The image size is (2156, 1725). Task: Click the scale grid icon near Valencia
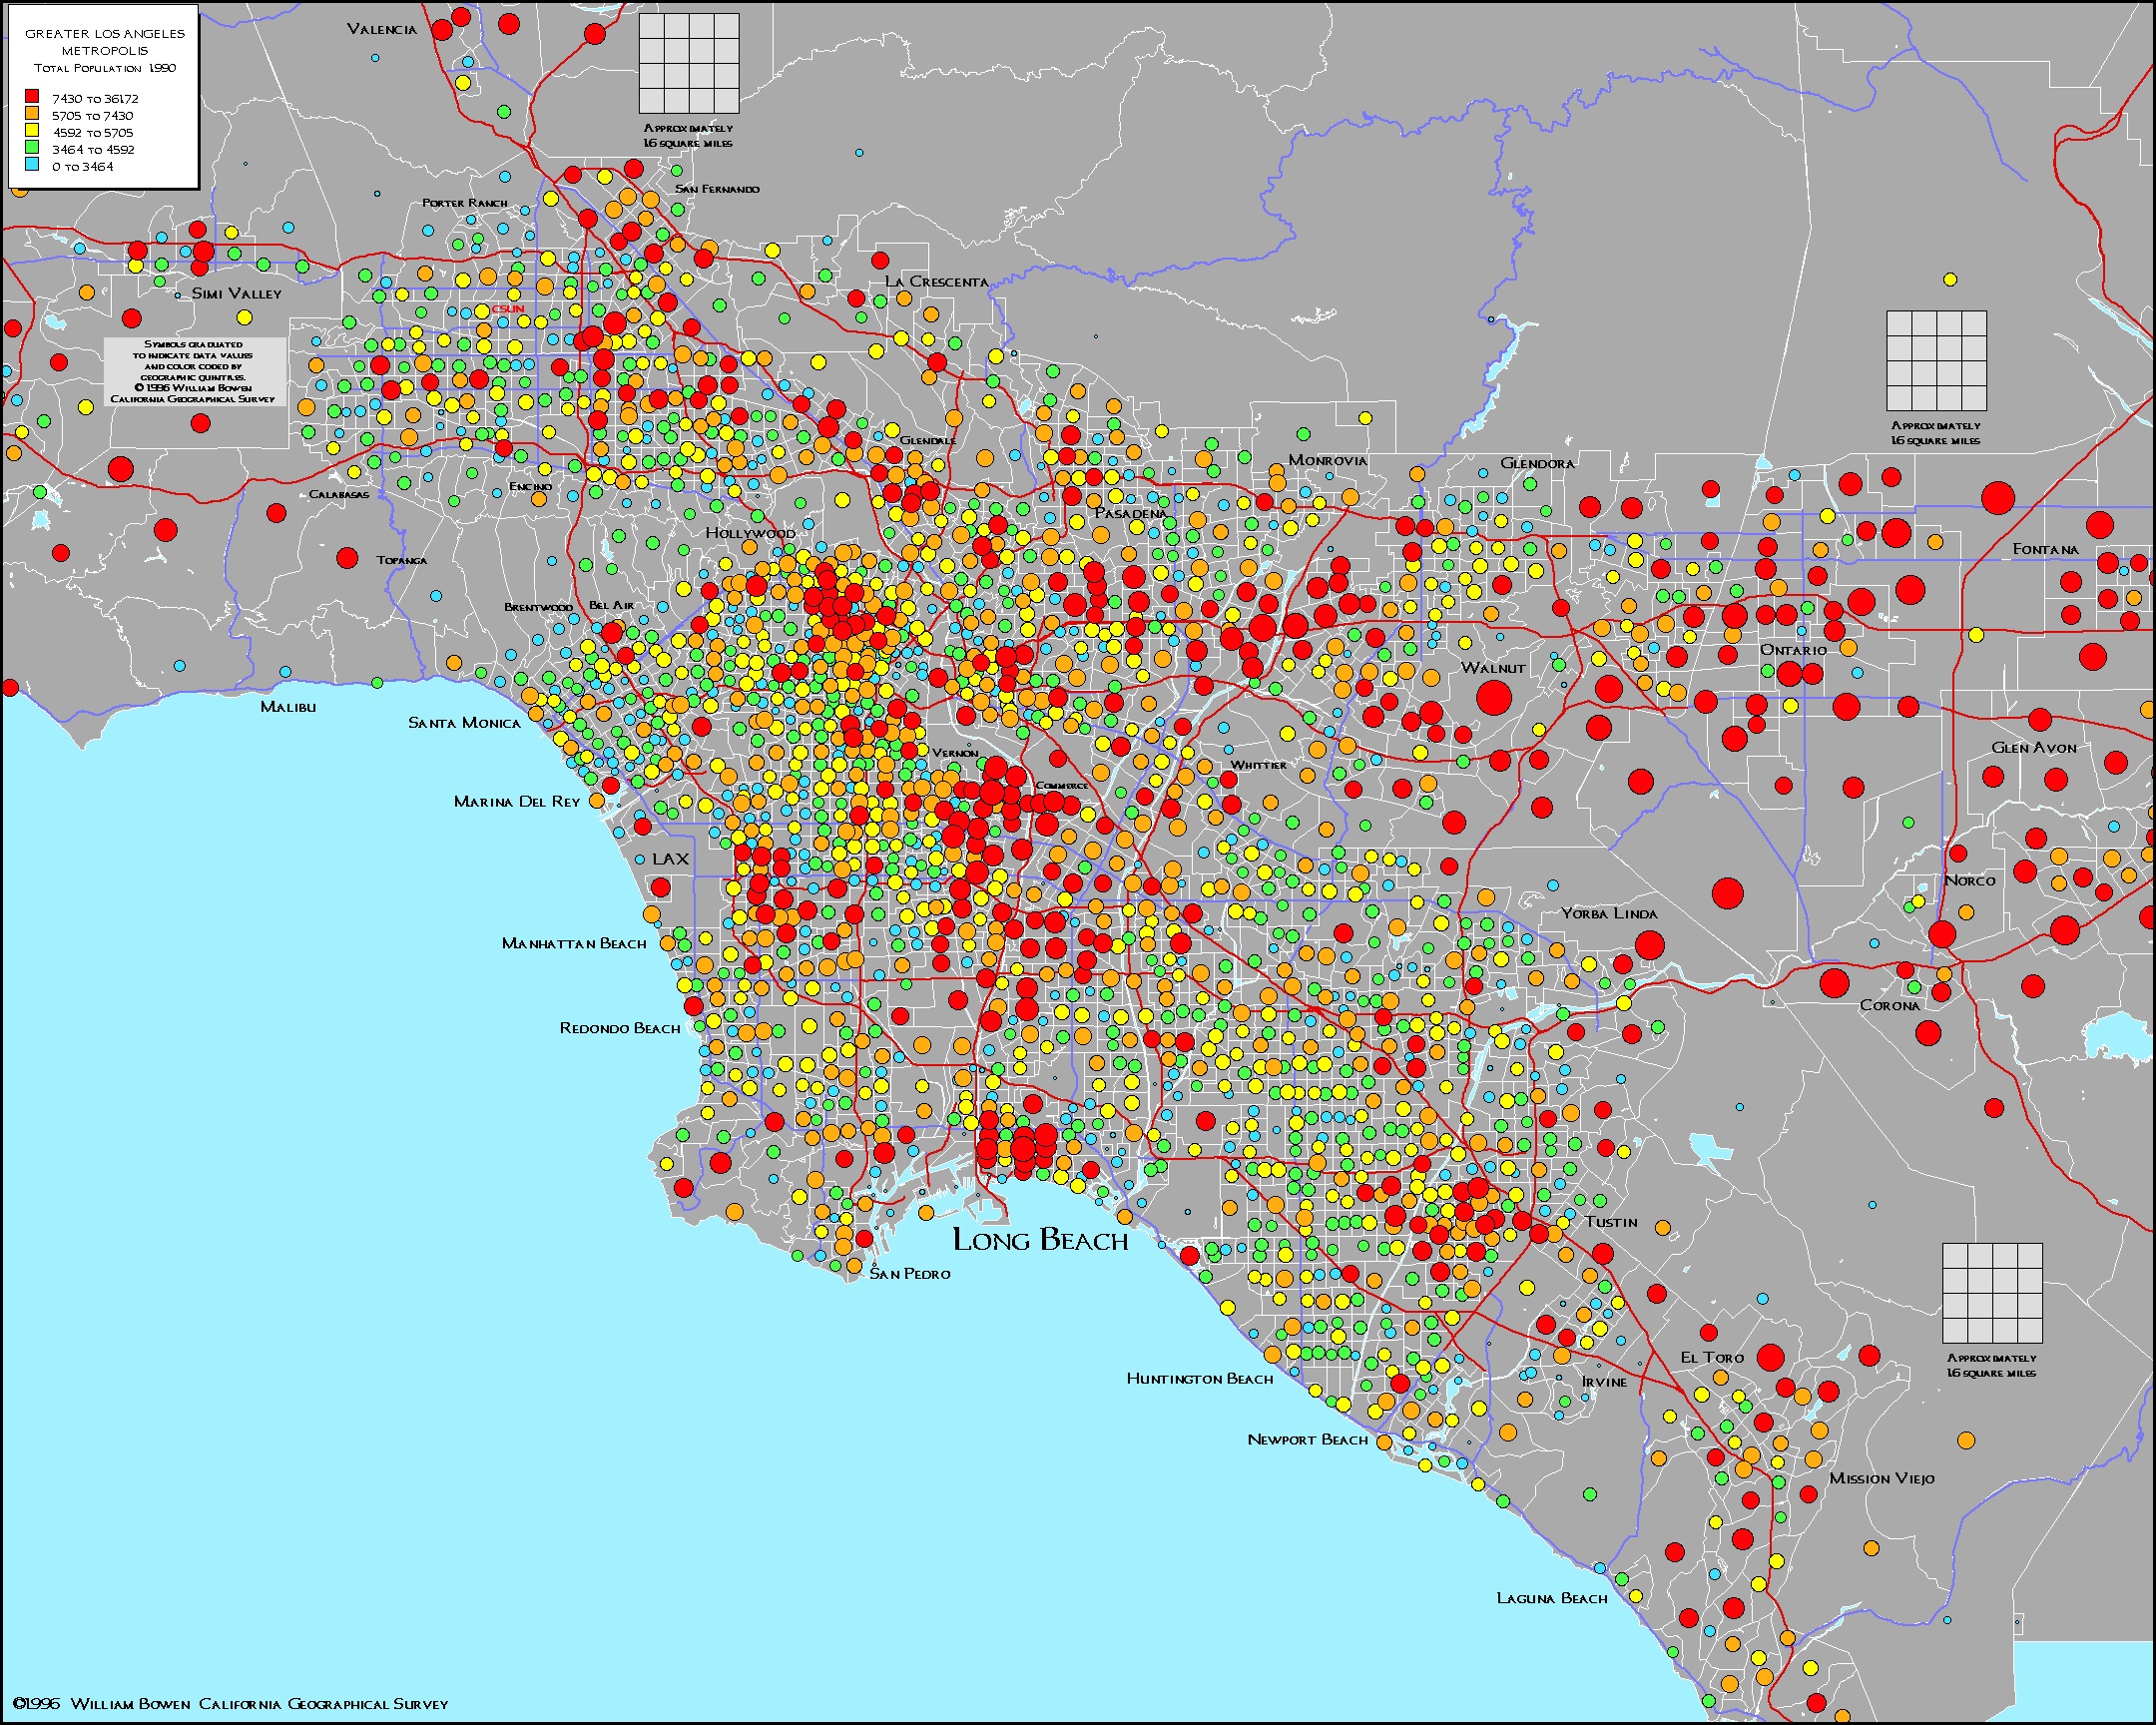pos(689,63)
